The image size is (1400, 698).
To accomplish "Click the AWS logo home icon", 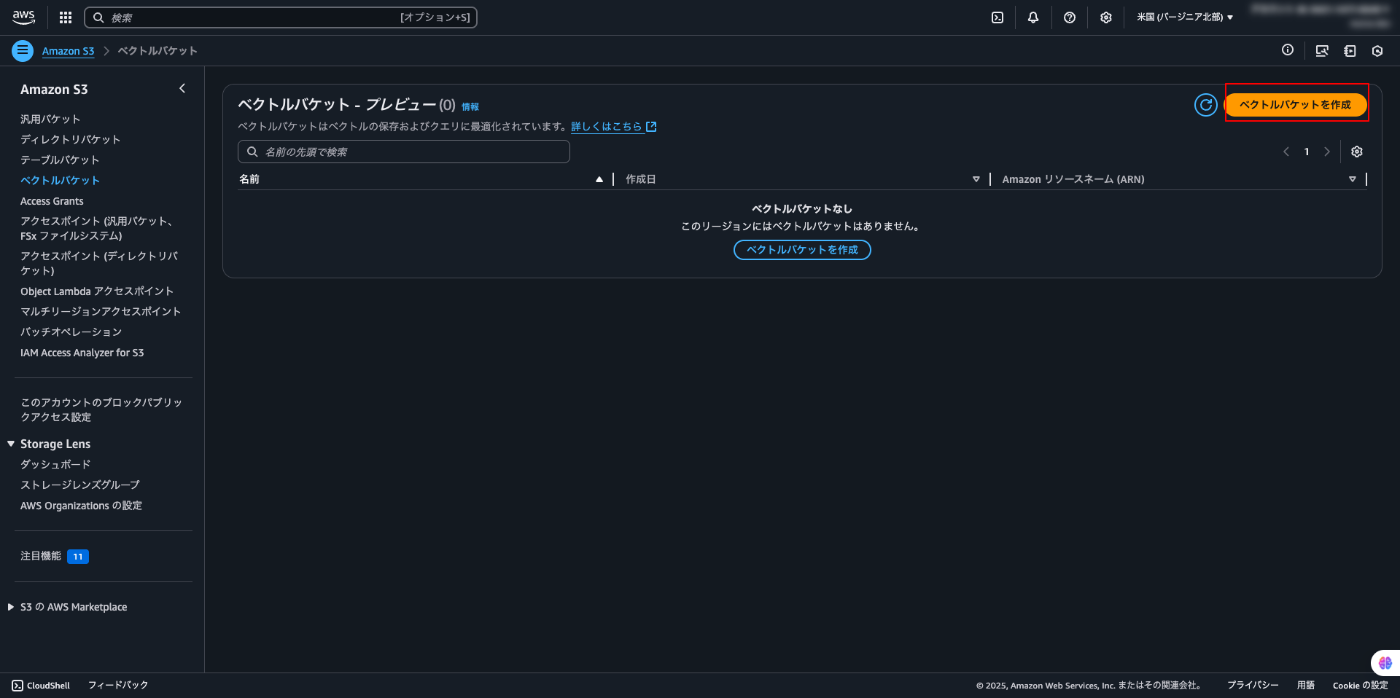I will [x=23, y=17].
